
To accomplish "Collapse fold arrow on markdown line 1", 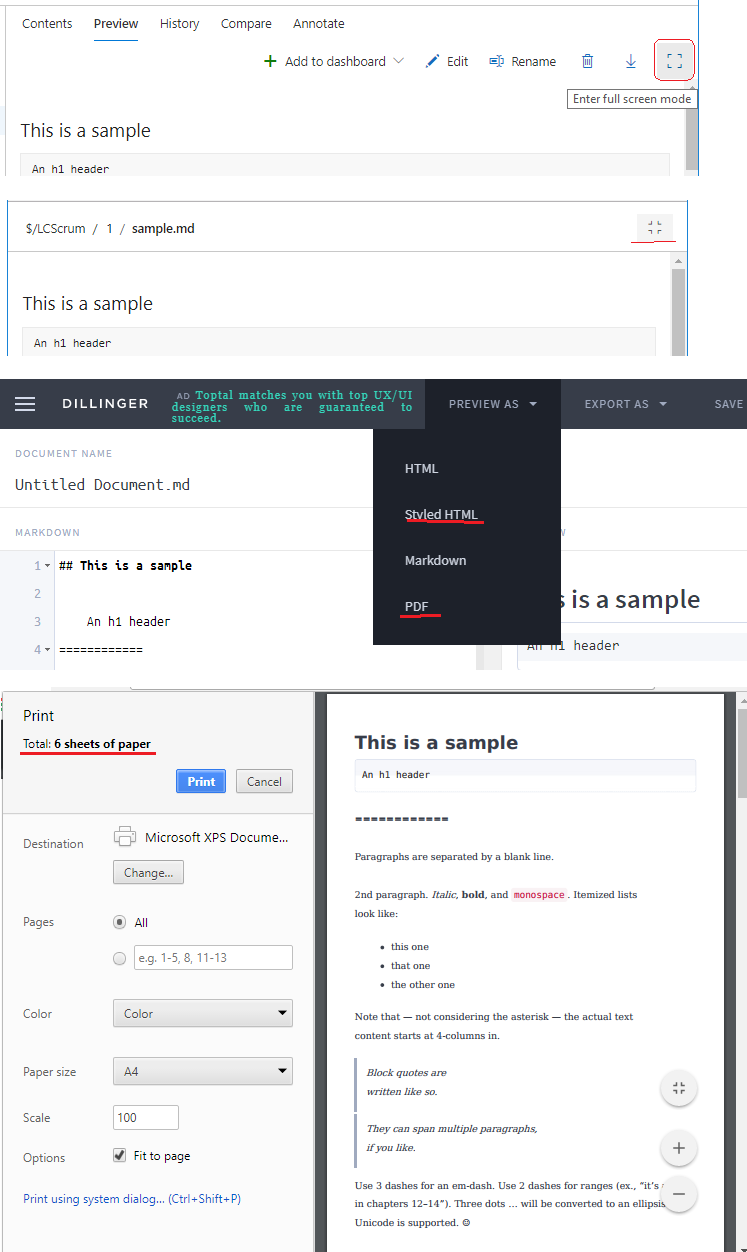I will (x=48, y=566).
